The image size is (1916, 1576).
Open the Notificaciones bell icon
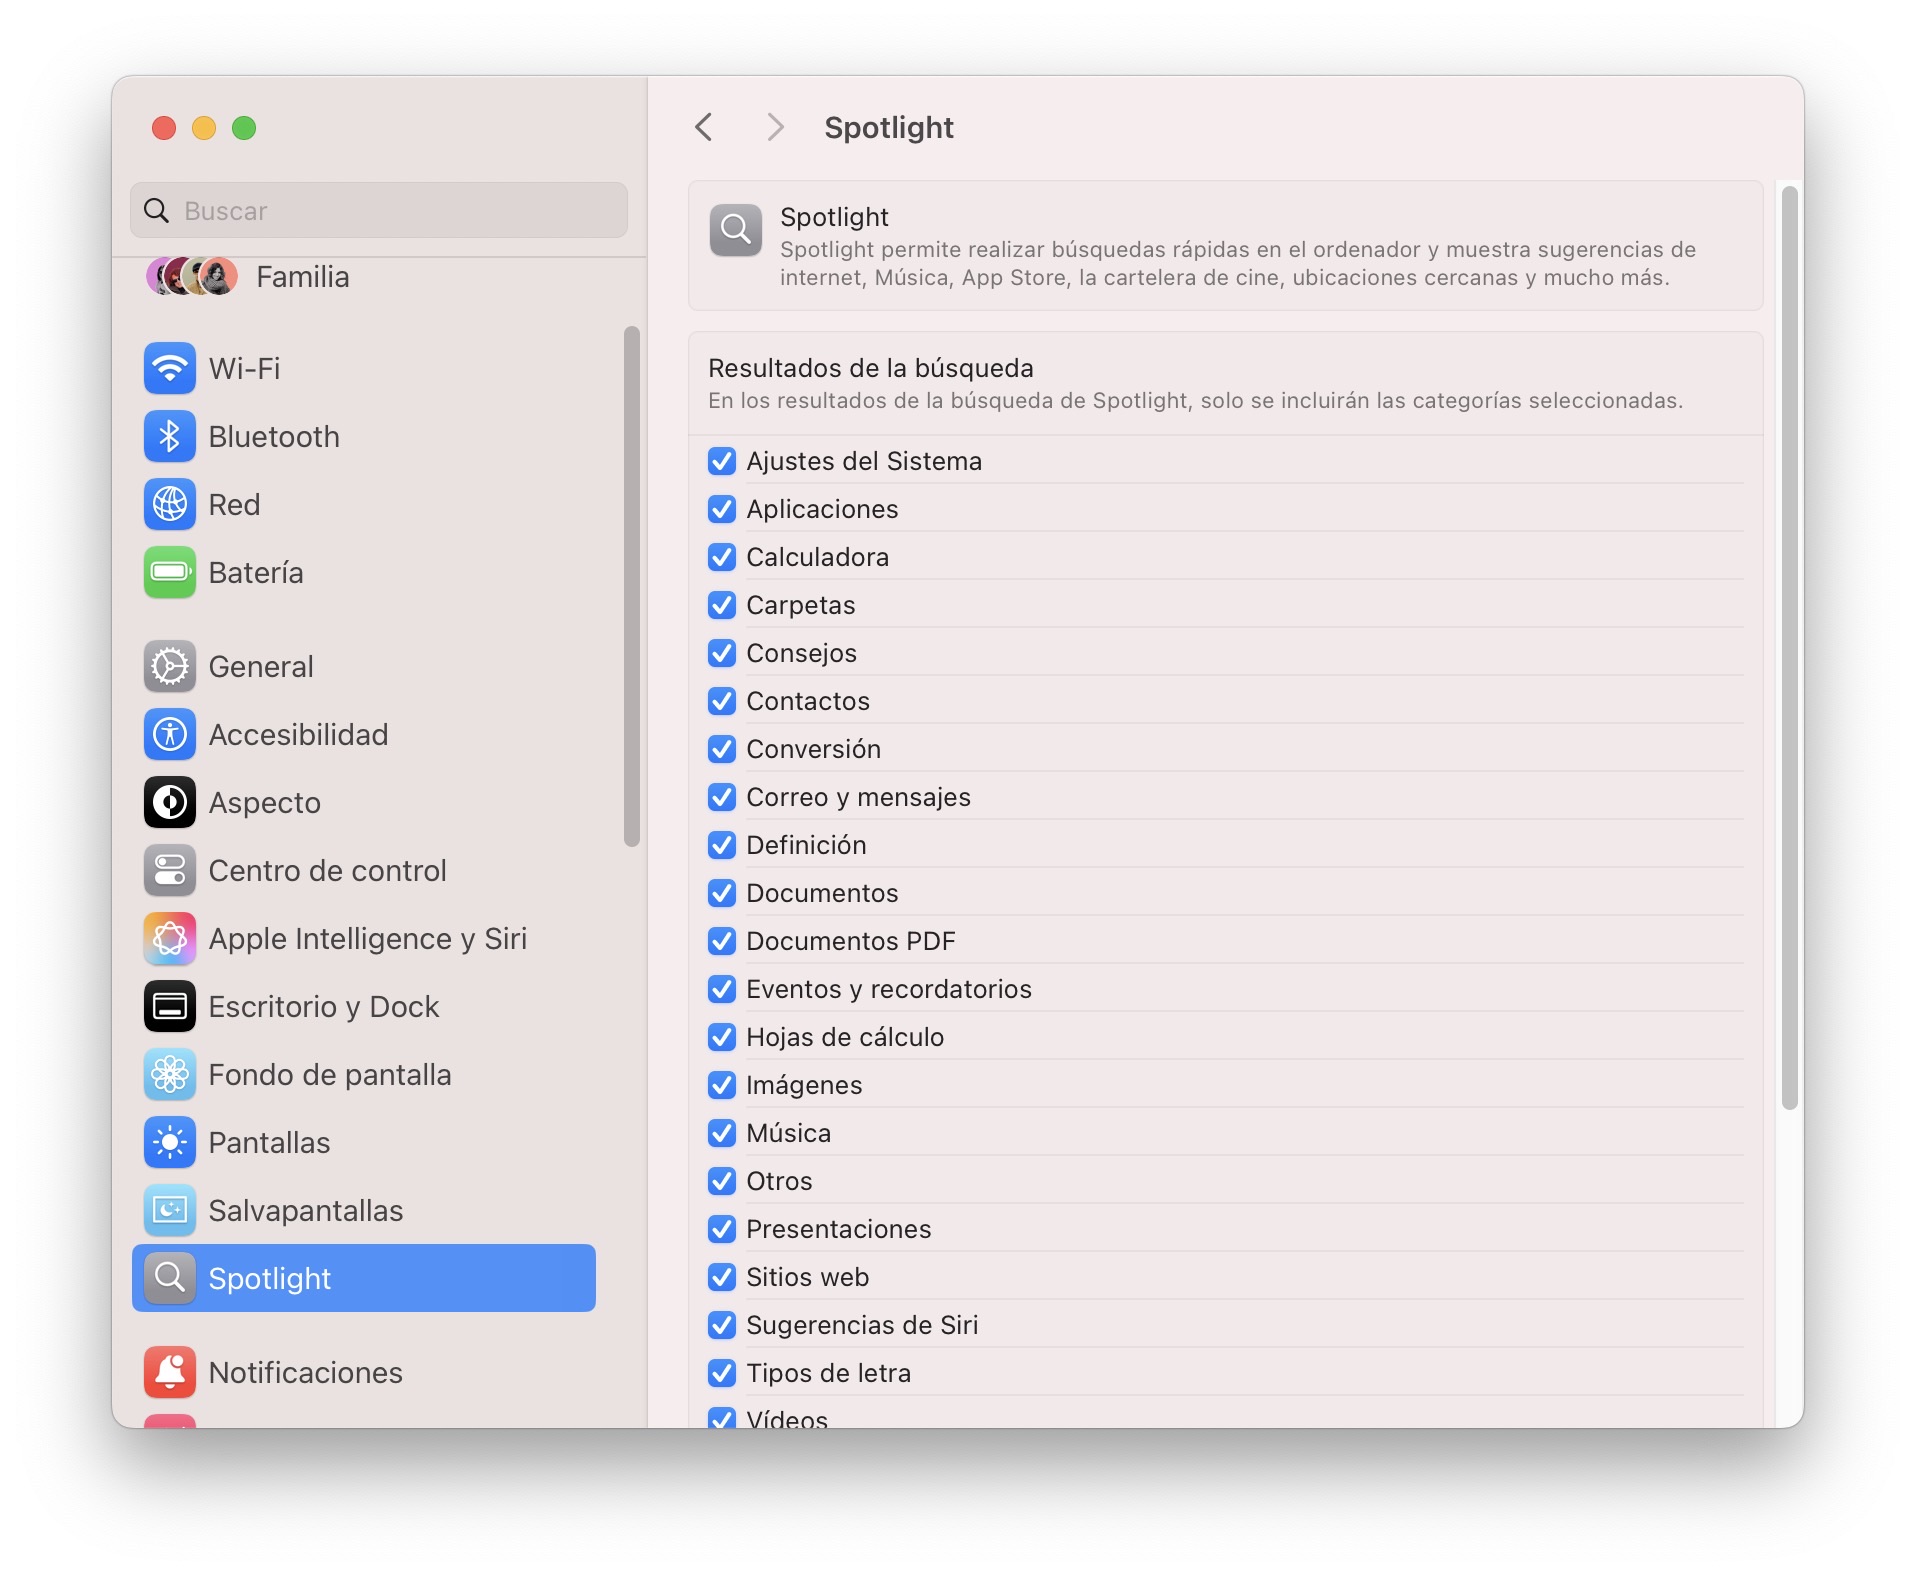point(170,1372)
